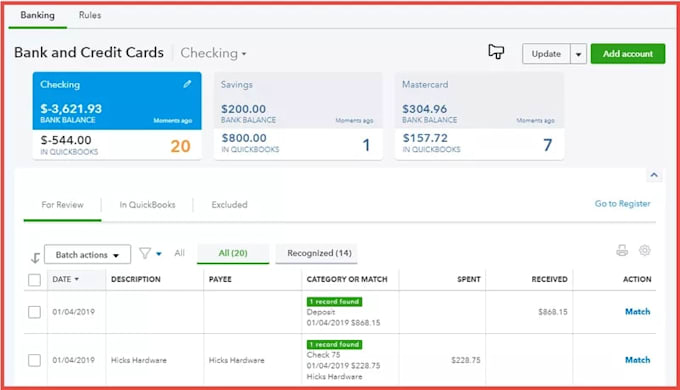Click the pencil edit icon on Checking card
The width and height of the screenshot is (680, 390).
click(187, 84)
